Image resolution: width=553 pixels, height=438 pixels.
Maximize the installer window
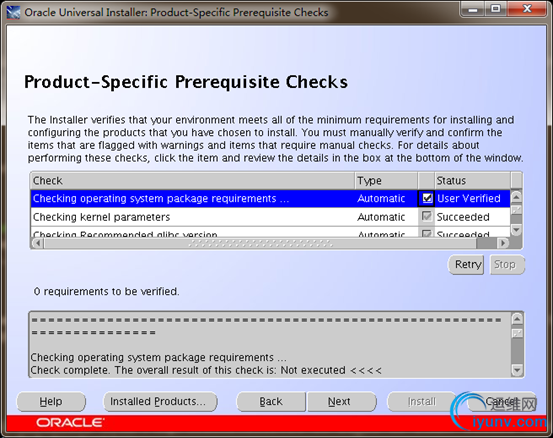click(496, 9)
